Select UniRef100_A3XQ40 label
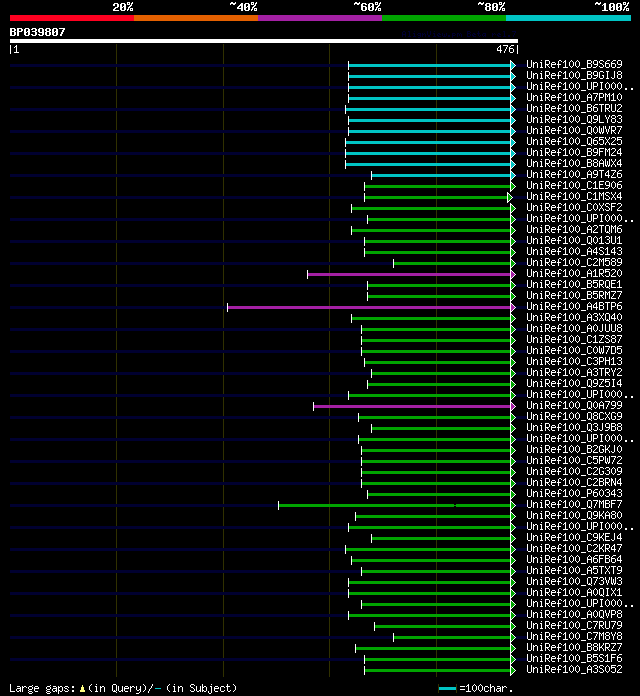This screenshot has height=696, width=640. point(574,317)
